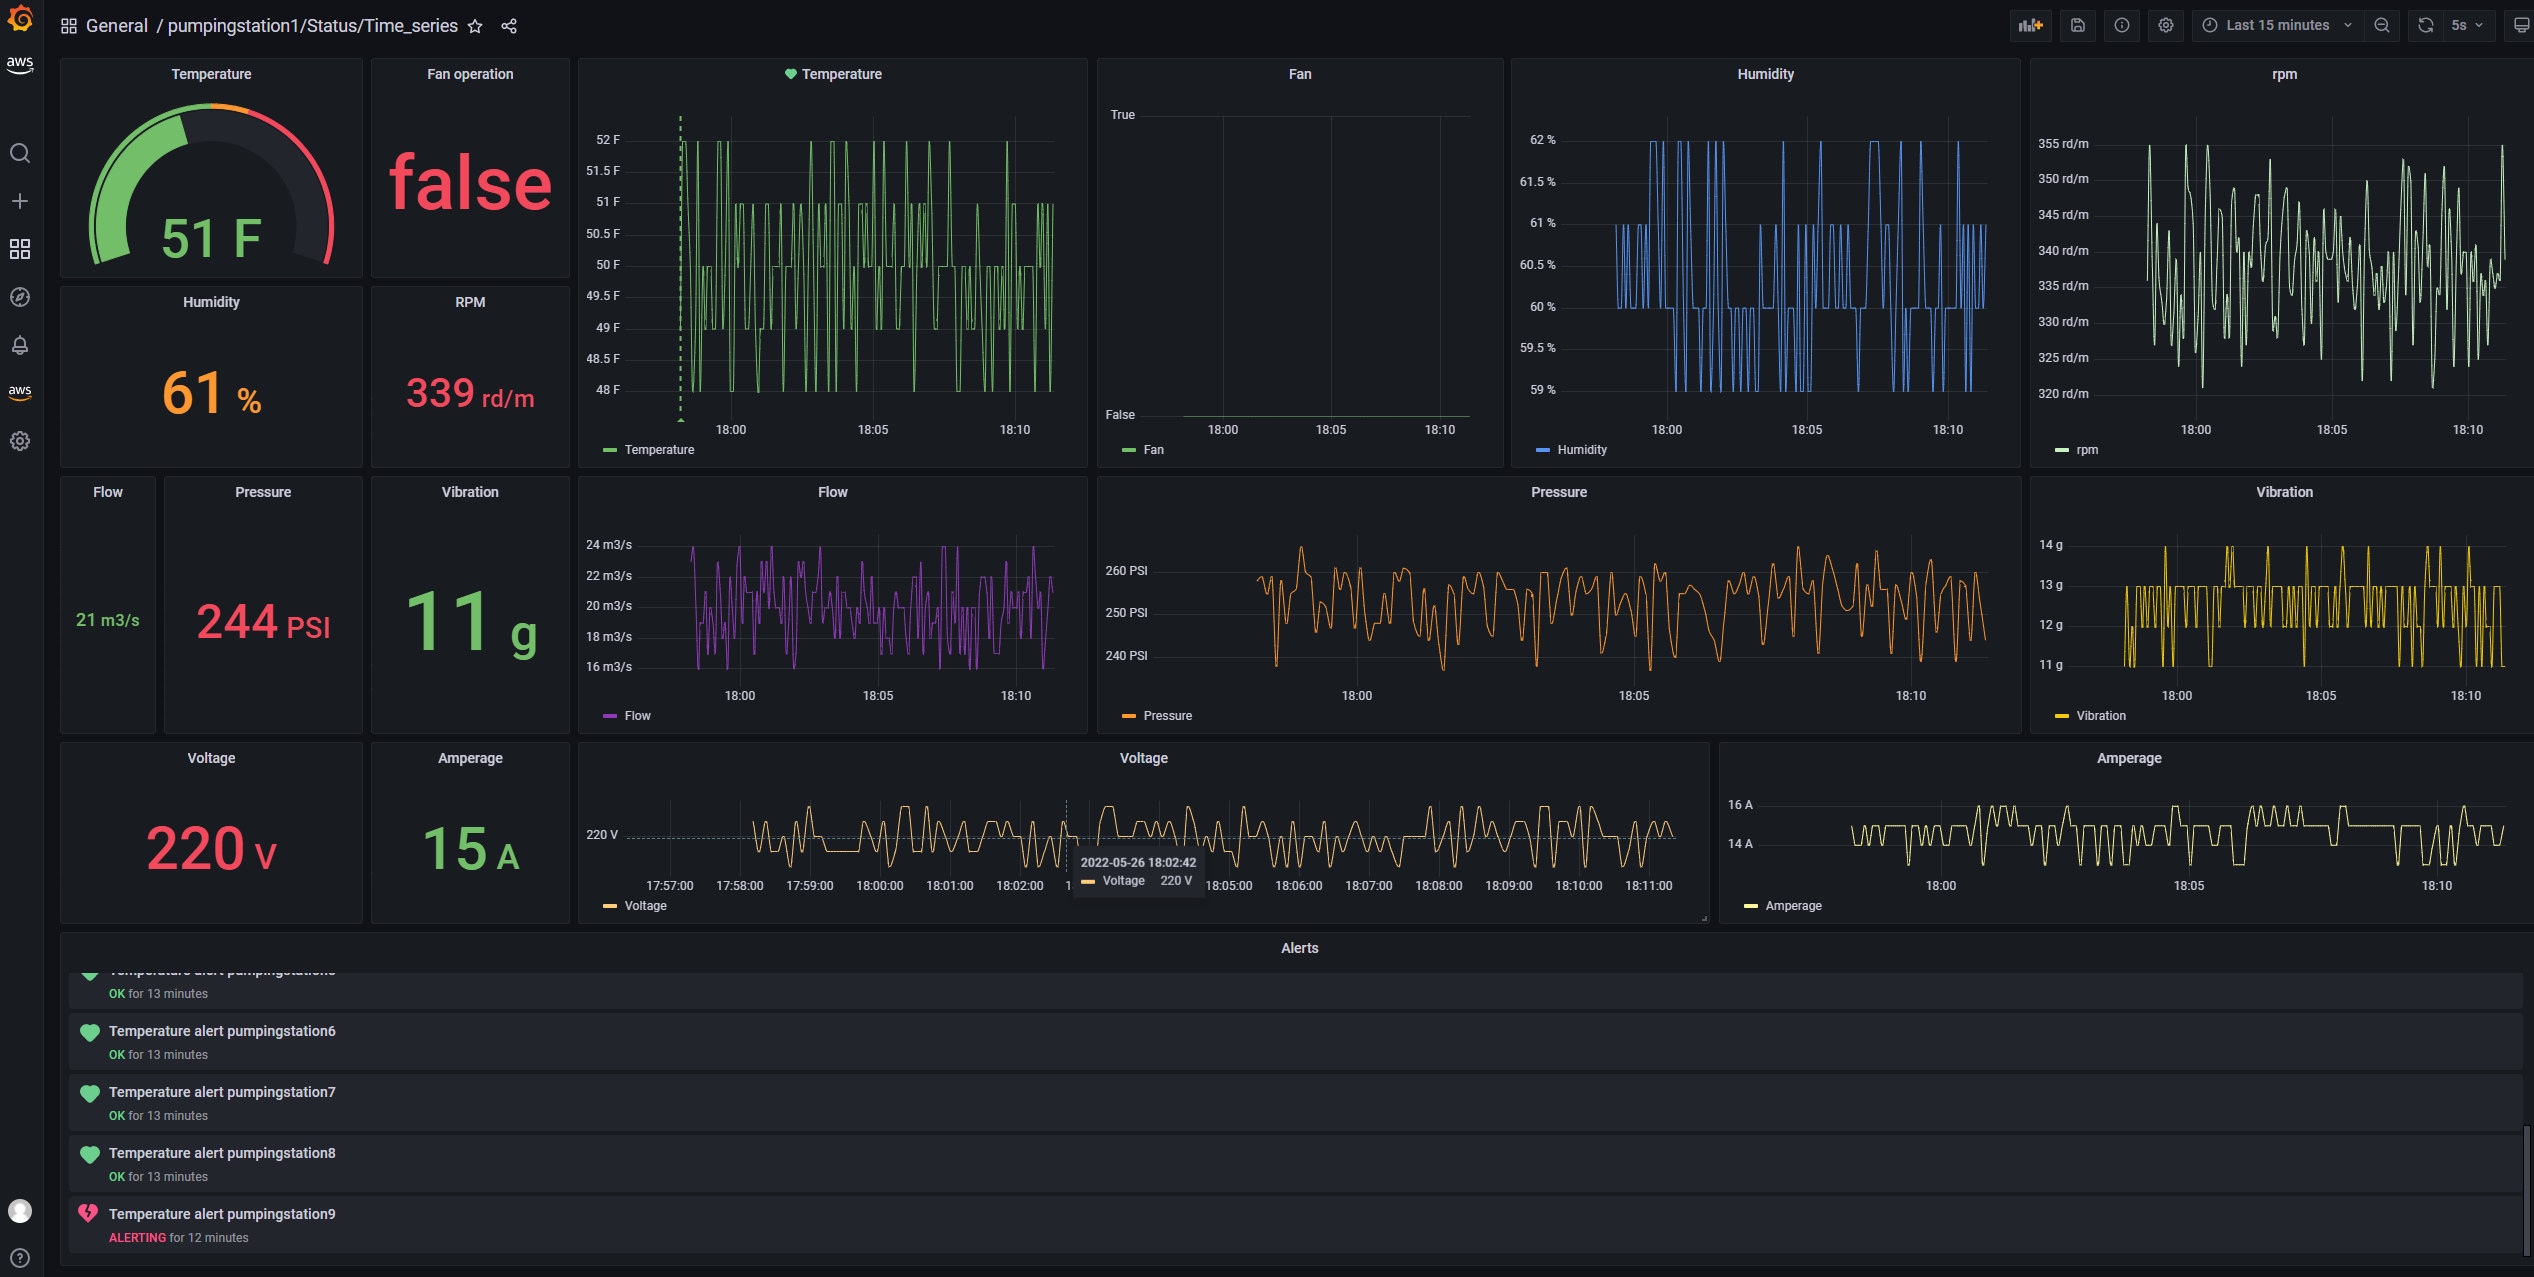The height and width of the screenshot is (1277, 2534).
Task: Open Temperature graph panel title menu
Action: (x=841, y=74)
